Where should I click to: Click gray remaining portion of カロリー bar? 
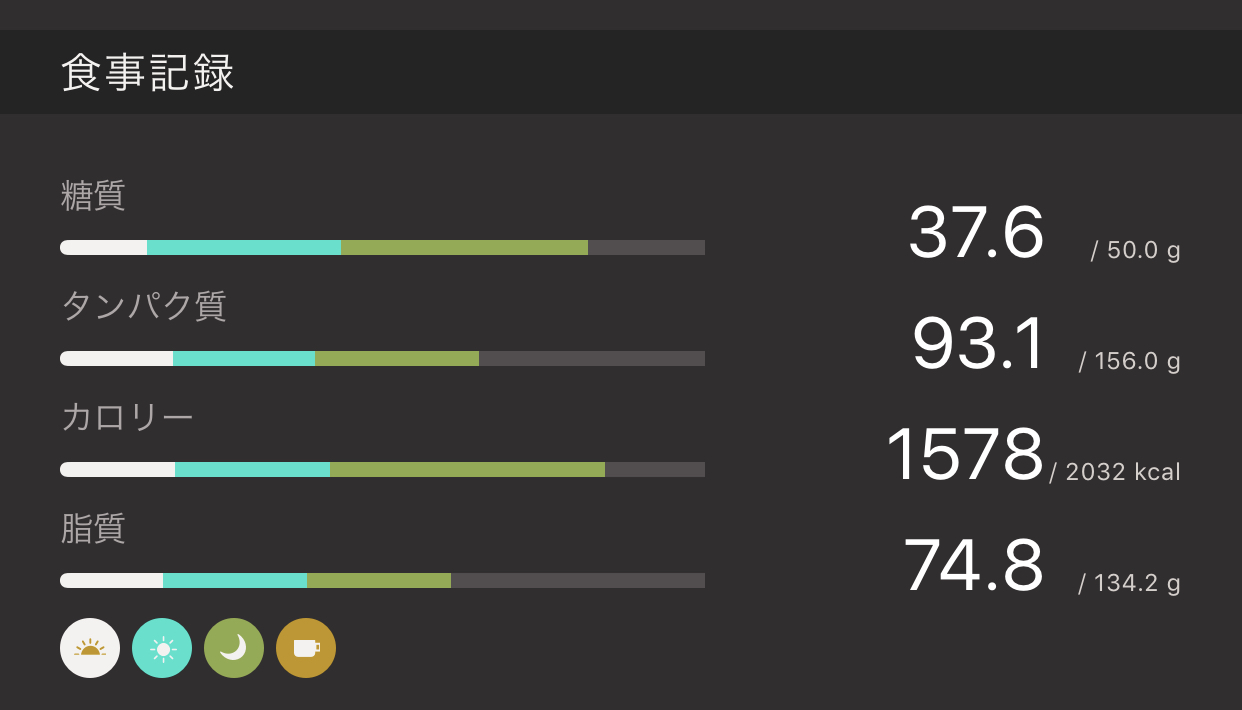(655, 470)
